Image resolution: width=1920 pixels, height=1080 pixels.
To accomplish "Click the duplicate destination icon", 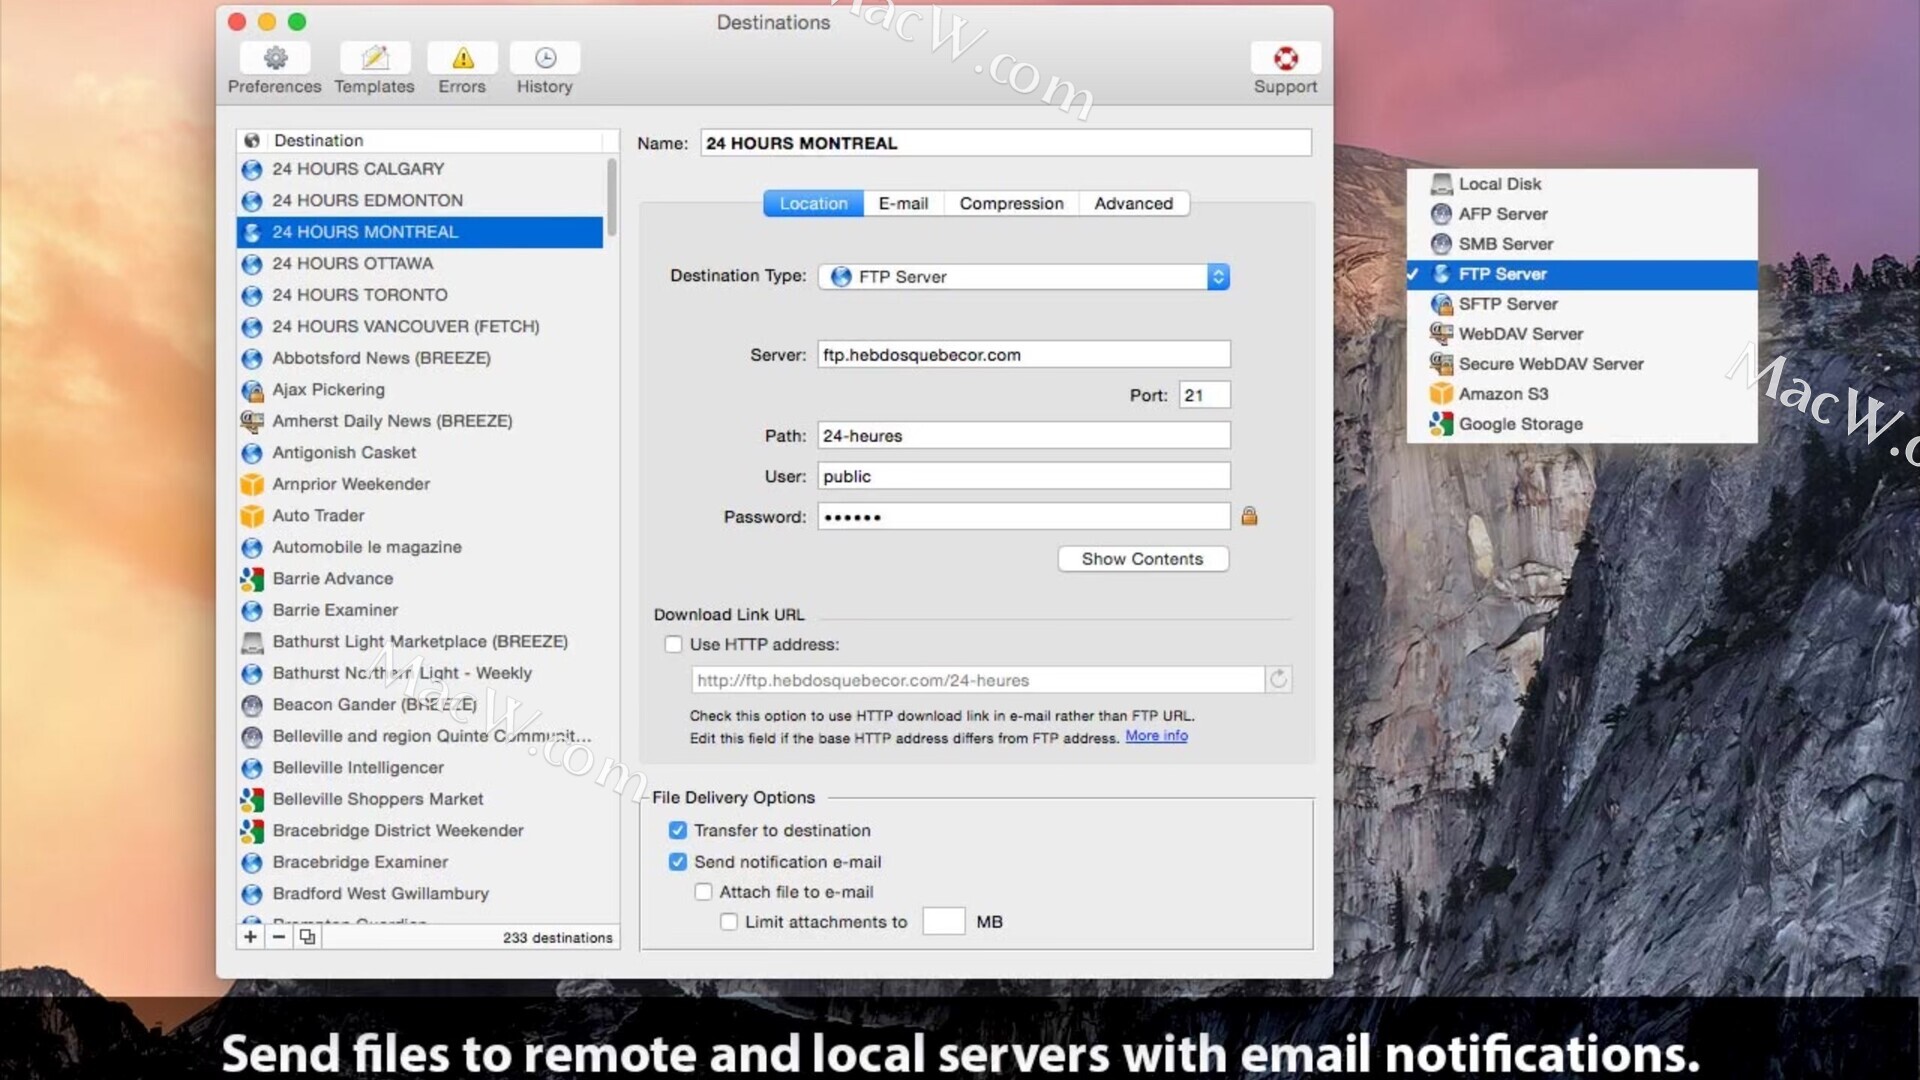I will tap(307, 937).
